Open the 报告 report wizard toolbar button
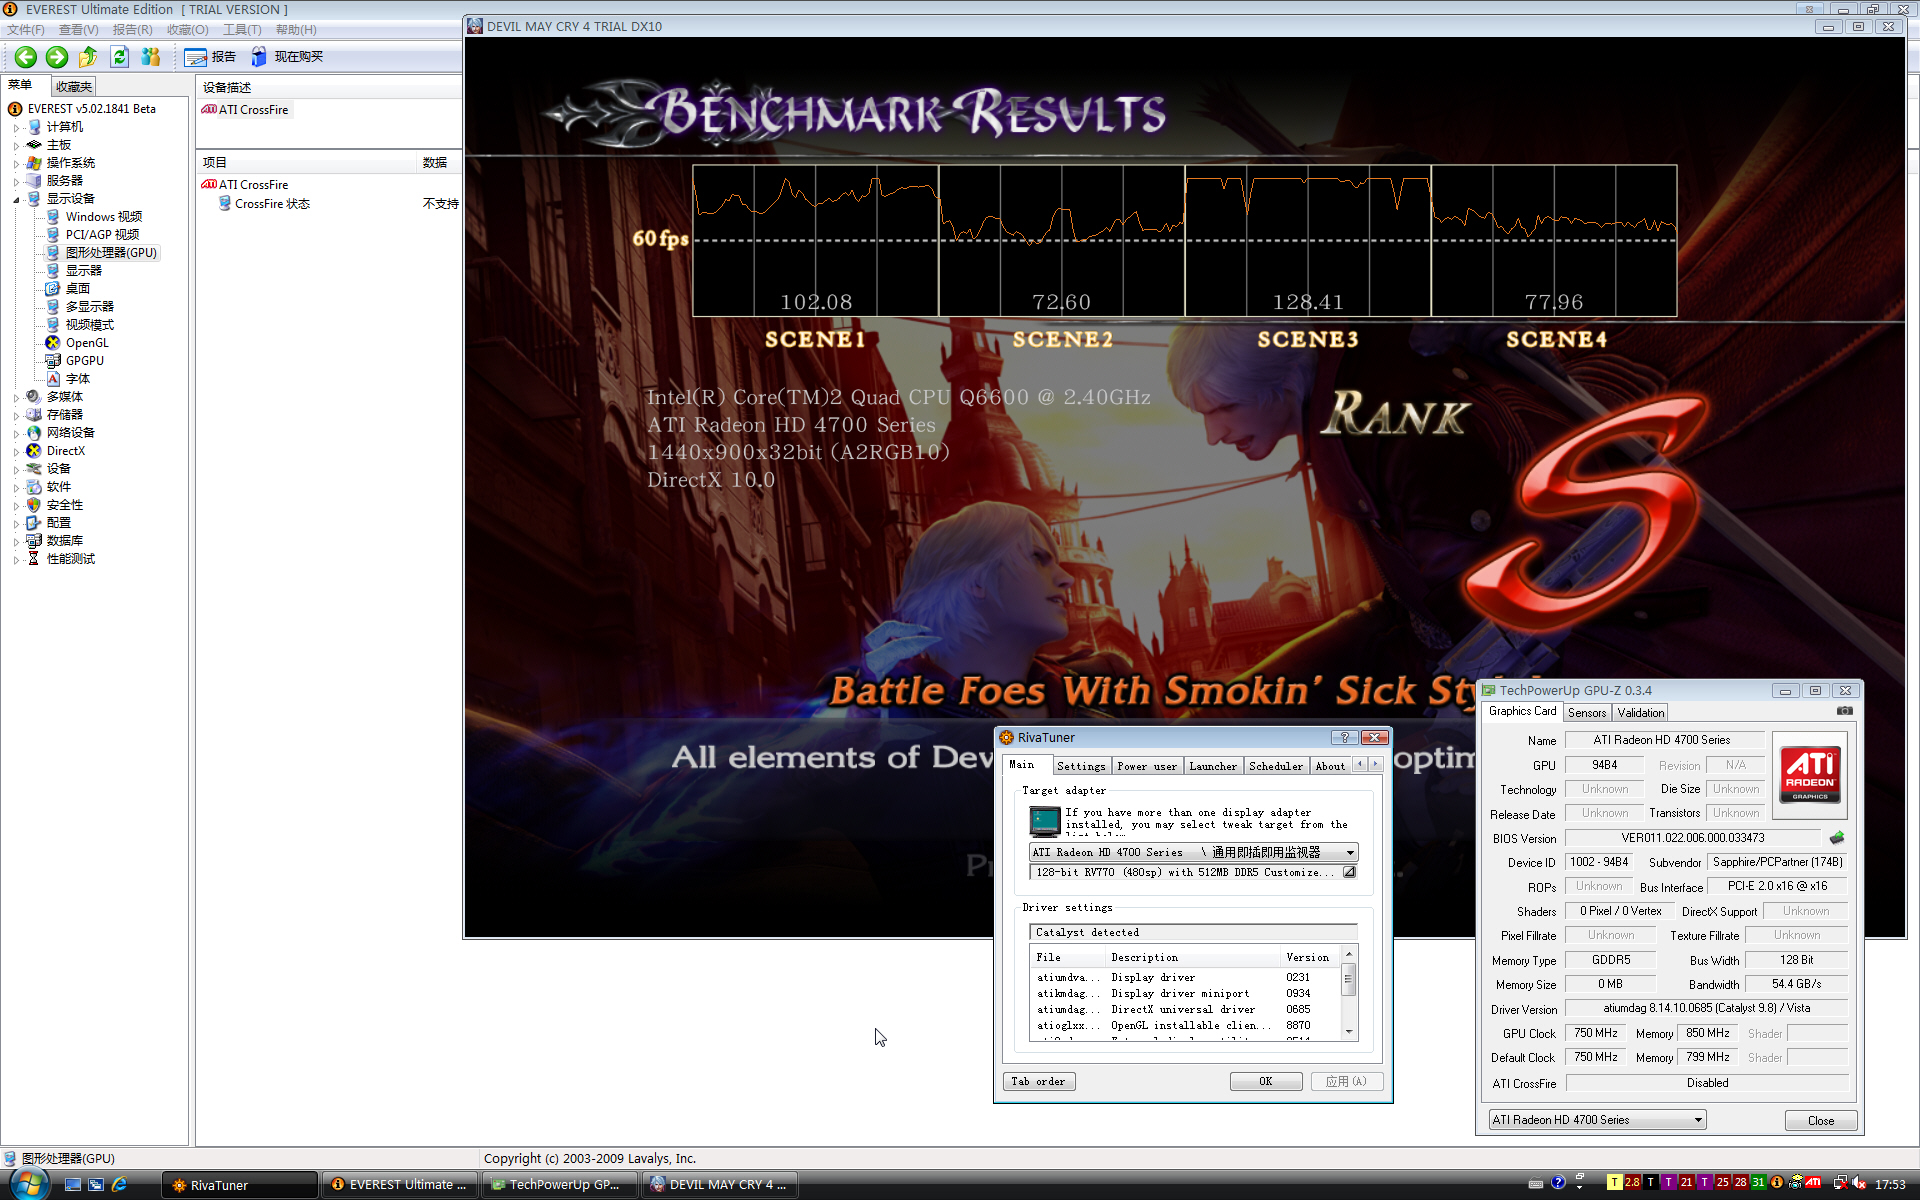This screenshot has height=1200, width=1920. tap(211, 57)
